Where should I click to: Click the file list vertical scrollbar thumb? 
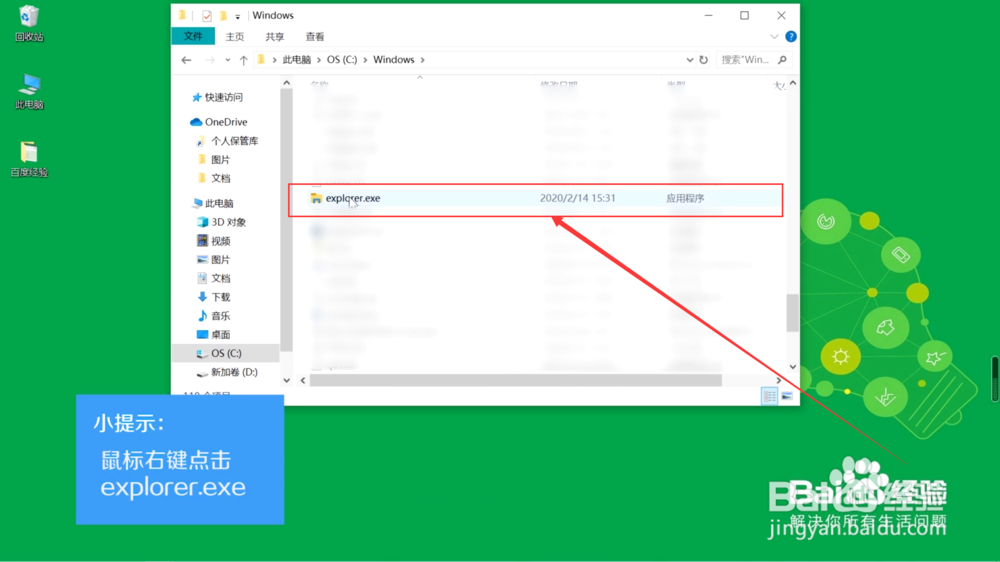coord(793,313)
